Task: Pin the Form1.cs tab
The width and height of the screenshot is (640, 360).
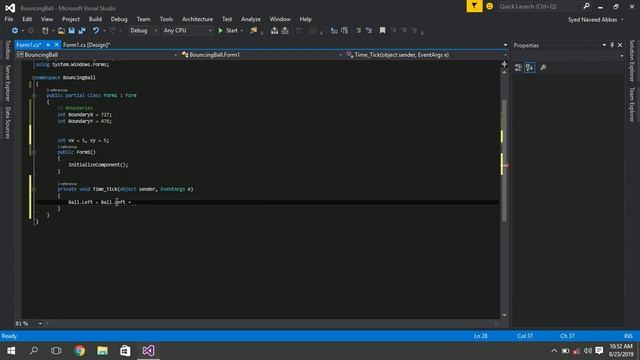Action: click(x=48, y=45)
